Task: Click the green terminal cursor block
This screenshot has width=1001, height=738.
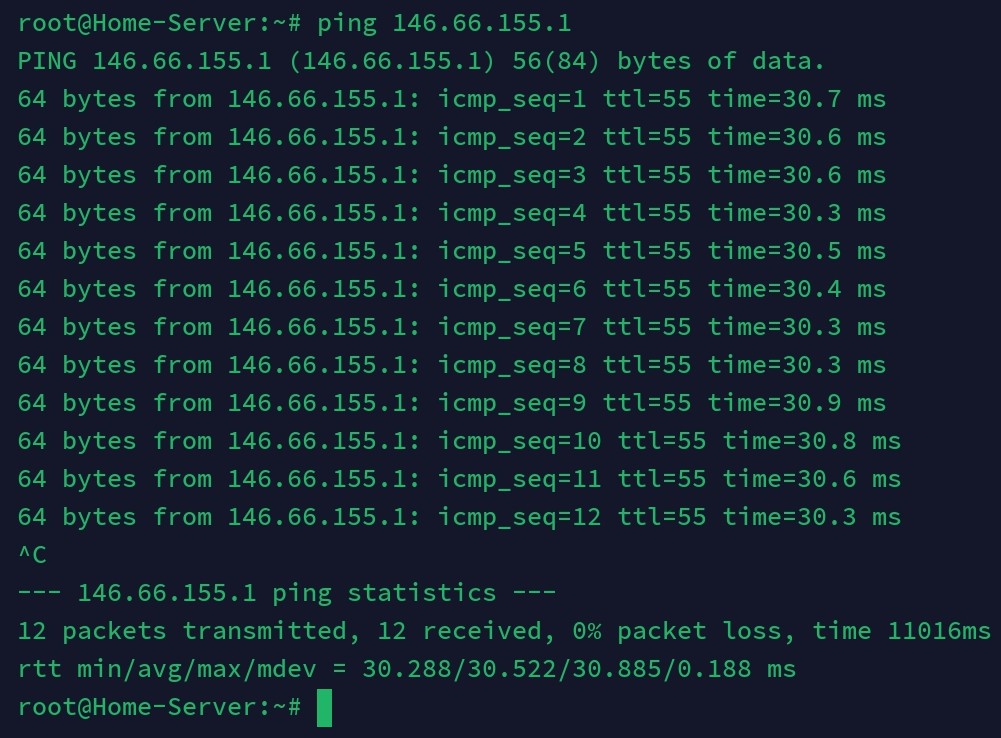Action: click(x=324, y=707)
